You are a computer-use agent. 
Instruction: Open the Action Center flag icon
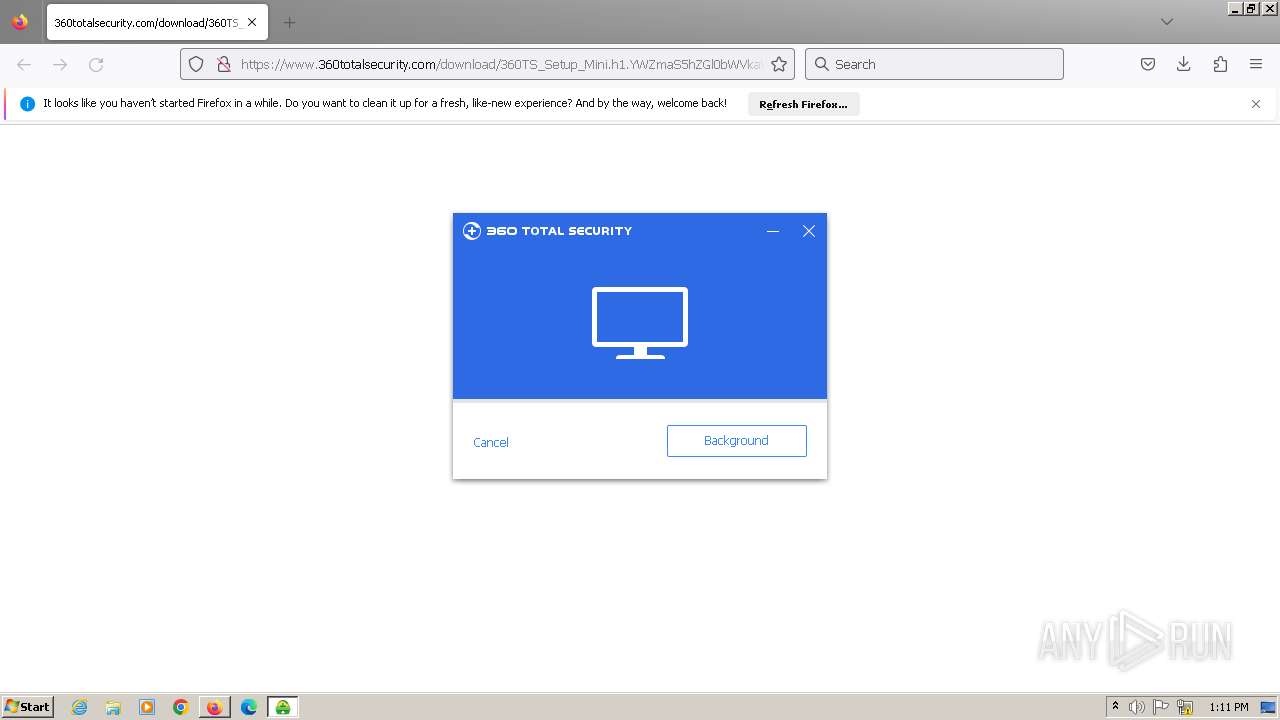1161,707
